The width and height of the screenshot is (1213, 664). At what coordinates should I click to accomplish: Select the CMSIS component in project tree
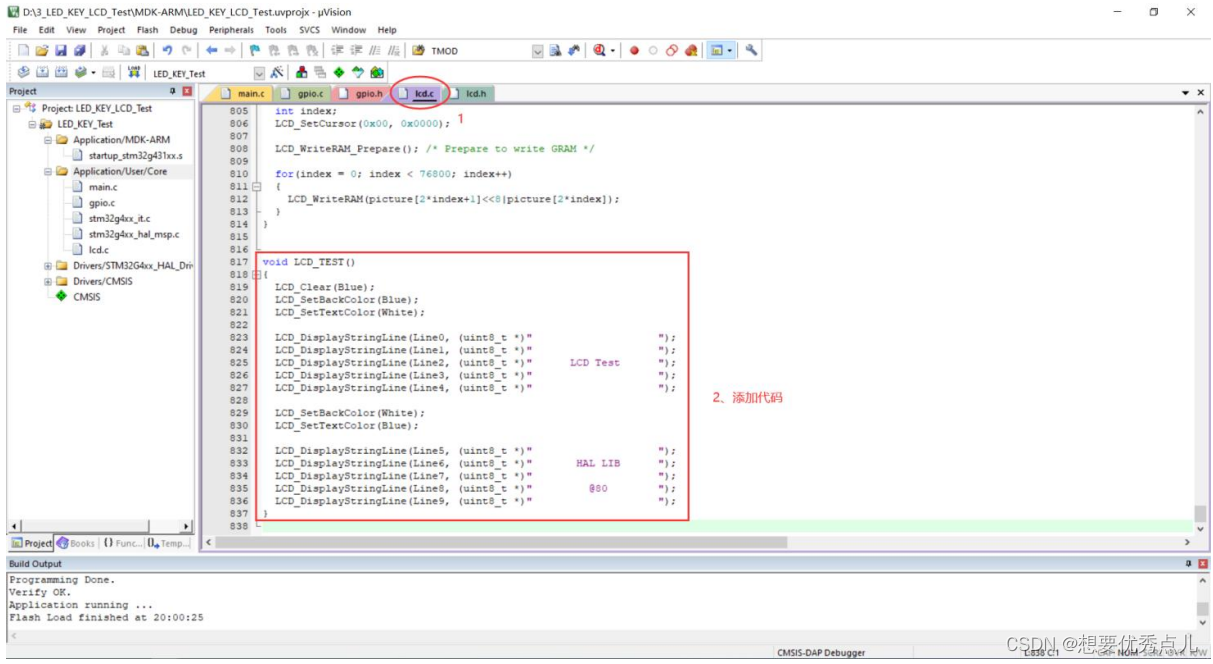[x=86, y=297]
